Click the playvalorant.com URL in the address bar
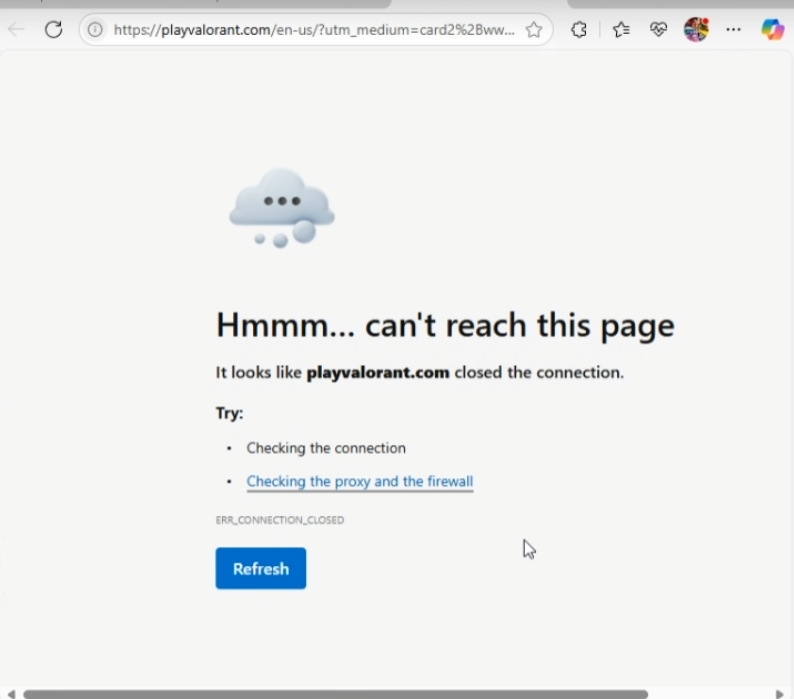The image size is (794, 699). click(x=313, y=30)
